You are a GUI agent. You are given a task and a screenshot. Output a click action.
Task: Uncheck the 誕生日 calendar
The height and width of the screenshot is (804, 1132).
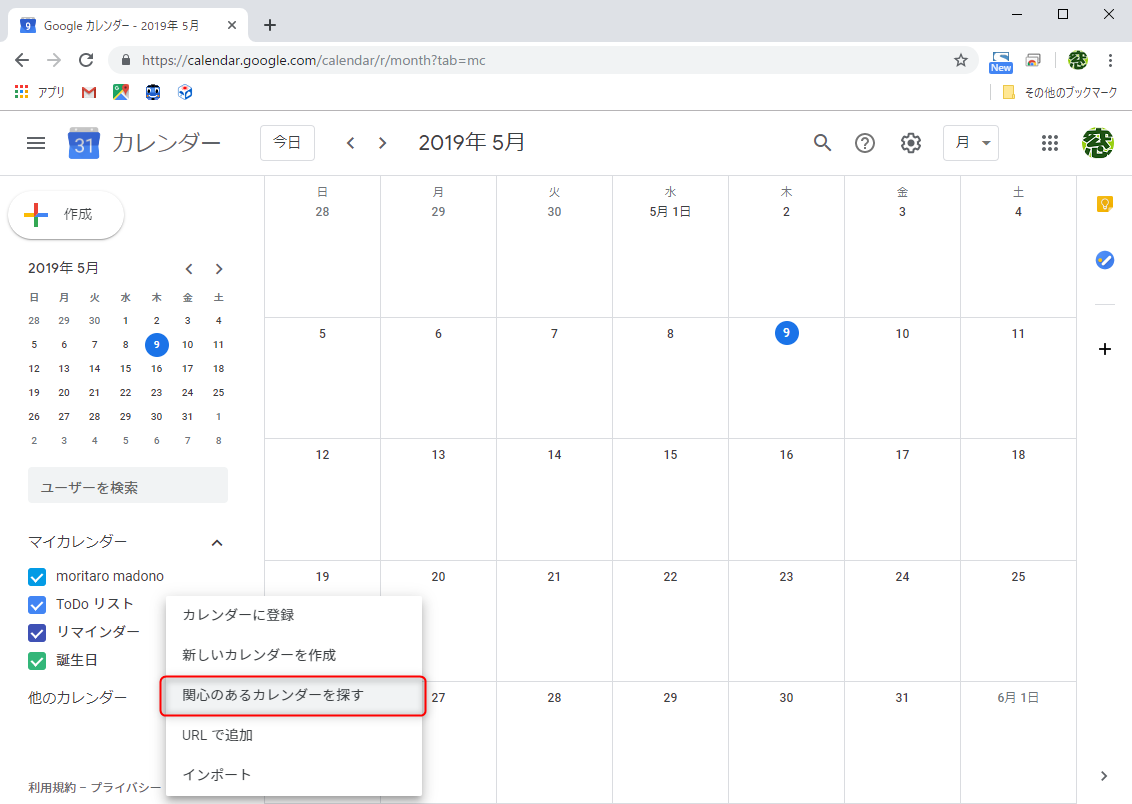[x=37, y=660]
